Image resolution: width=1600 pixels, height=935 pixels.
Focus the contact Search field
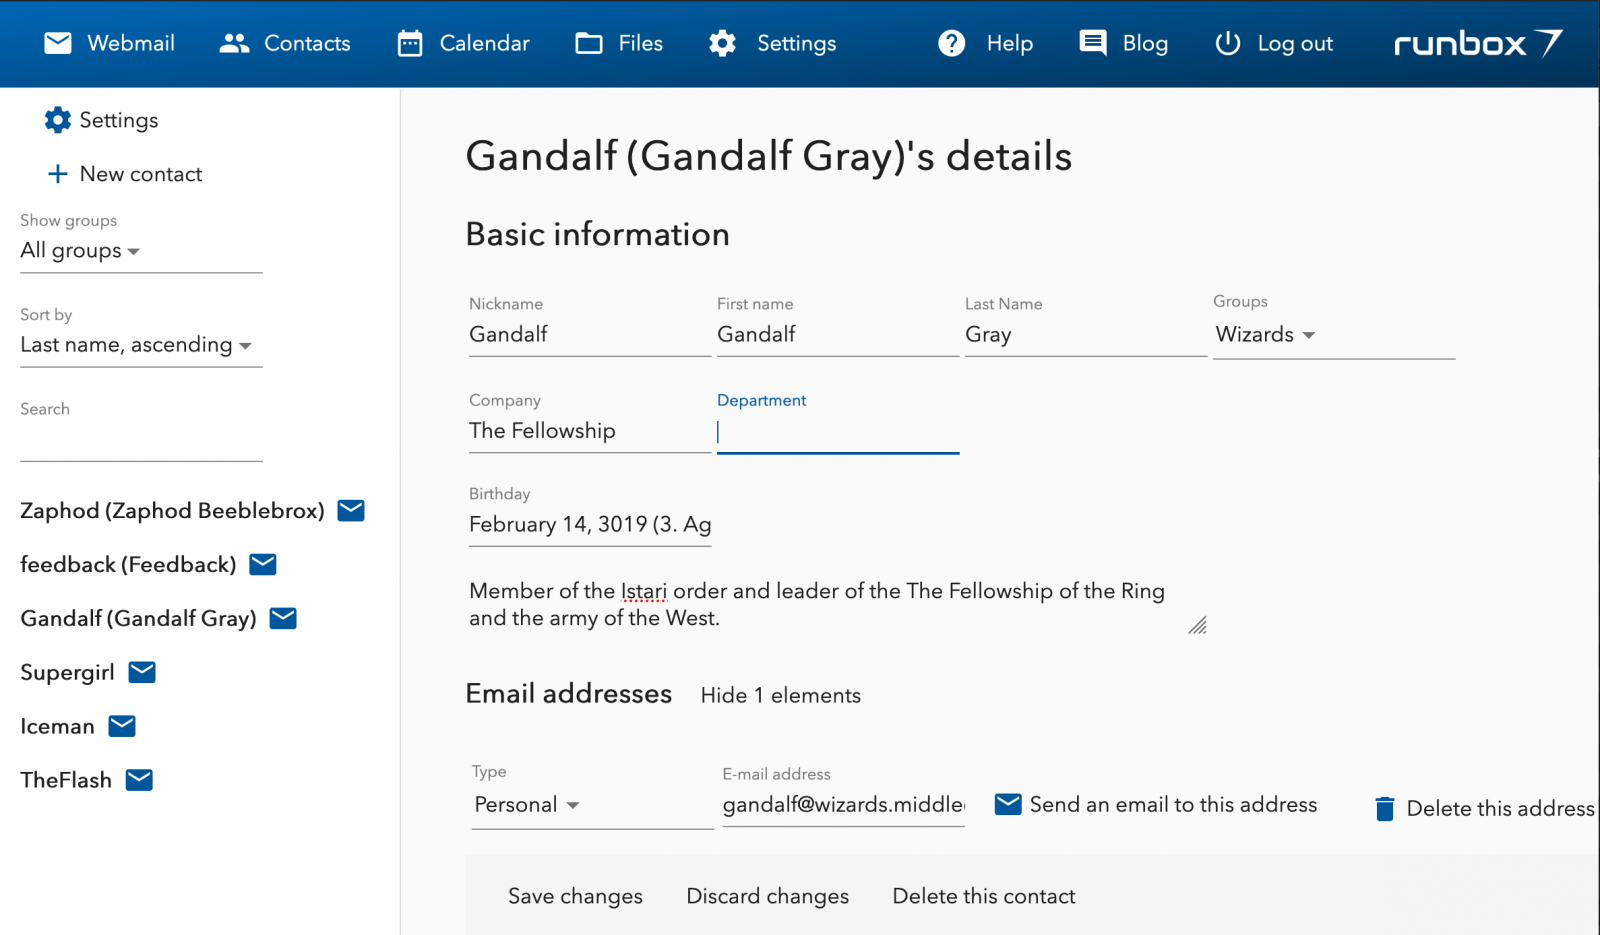pos(140,442)
